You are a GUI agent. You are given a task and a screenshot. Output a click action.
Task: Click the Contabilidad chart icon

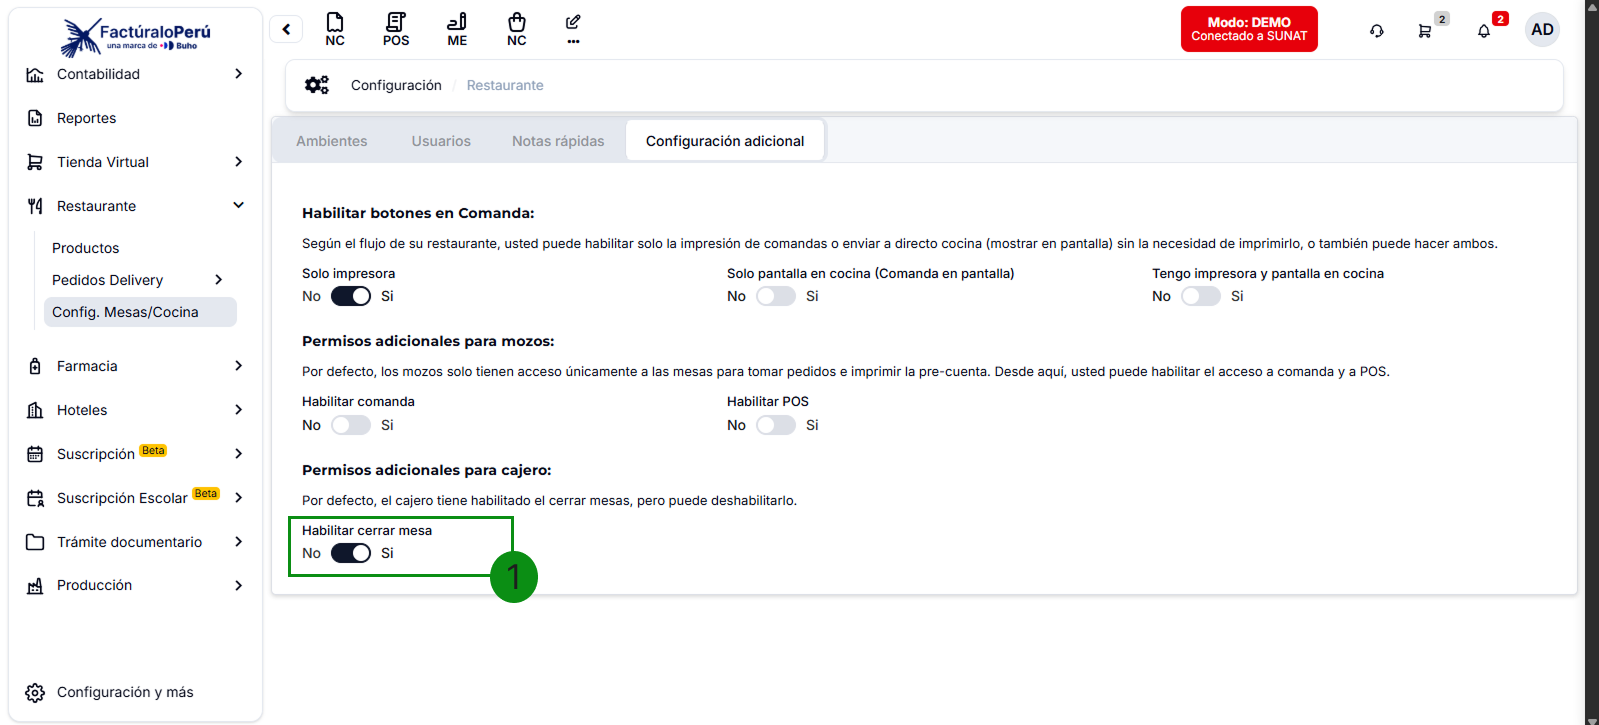pos(35,74)
